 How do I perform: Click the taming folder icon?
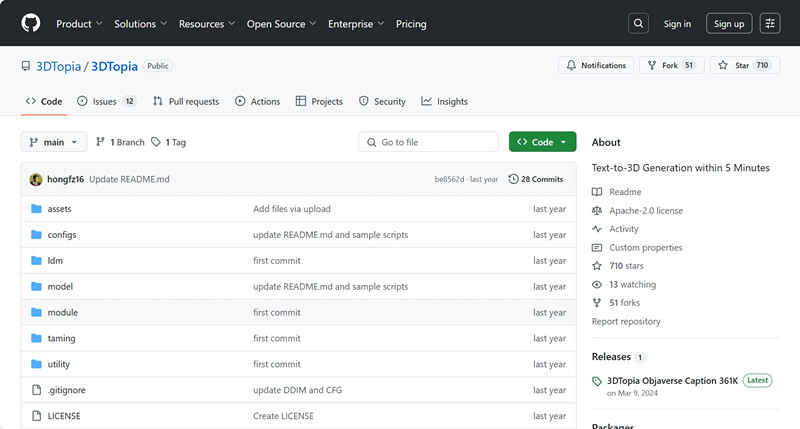(36, 338)
